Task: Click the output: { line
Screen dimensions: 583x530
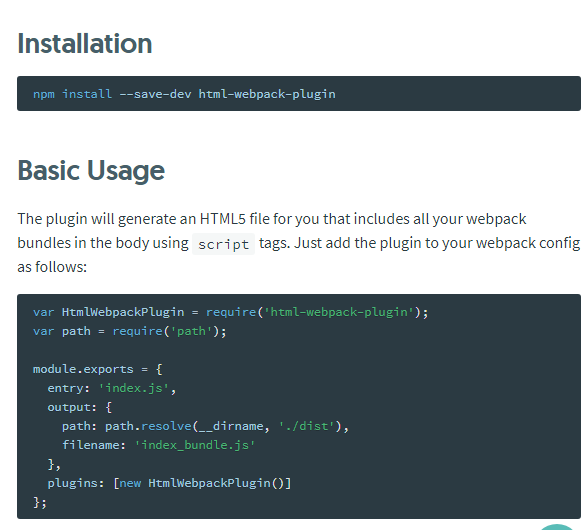Action: coord(79,407)
